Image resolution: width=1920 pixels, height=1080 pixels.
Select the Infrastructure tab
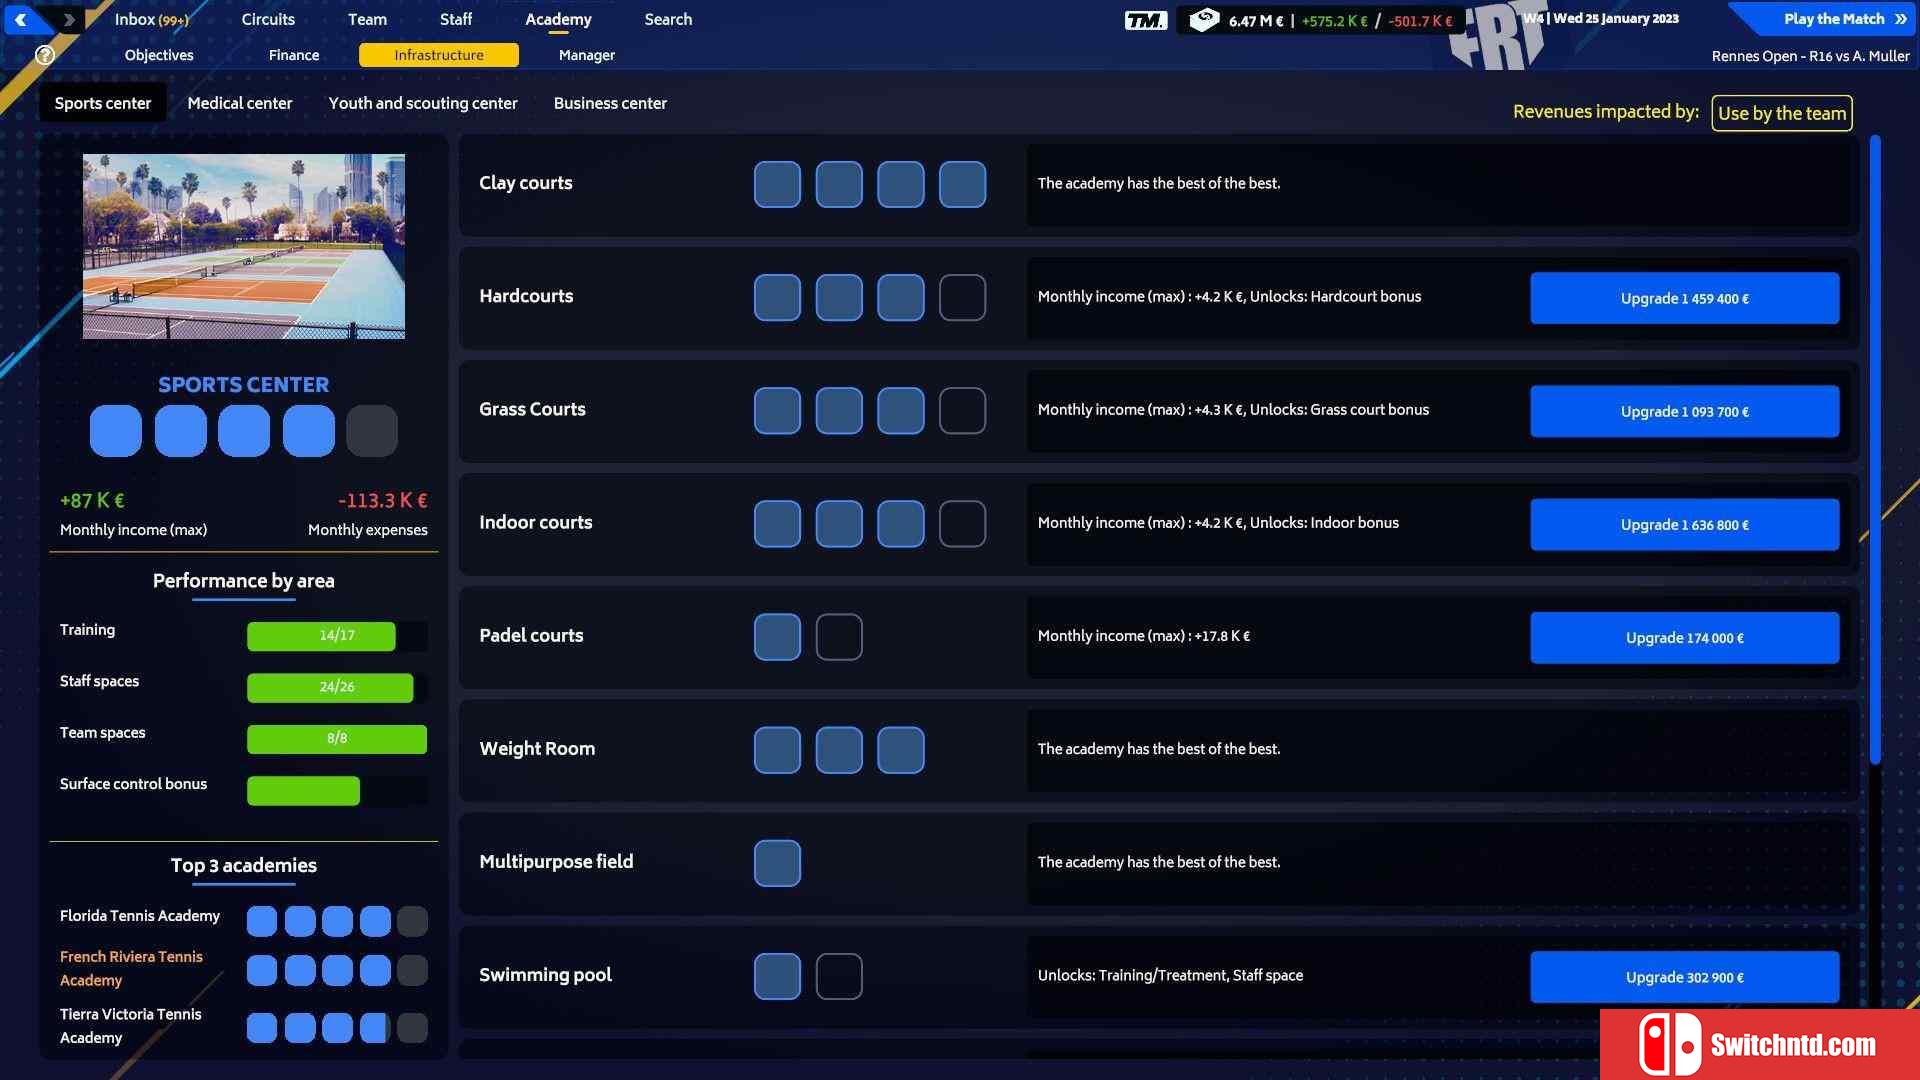[x=438, y=54]
